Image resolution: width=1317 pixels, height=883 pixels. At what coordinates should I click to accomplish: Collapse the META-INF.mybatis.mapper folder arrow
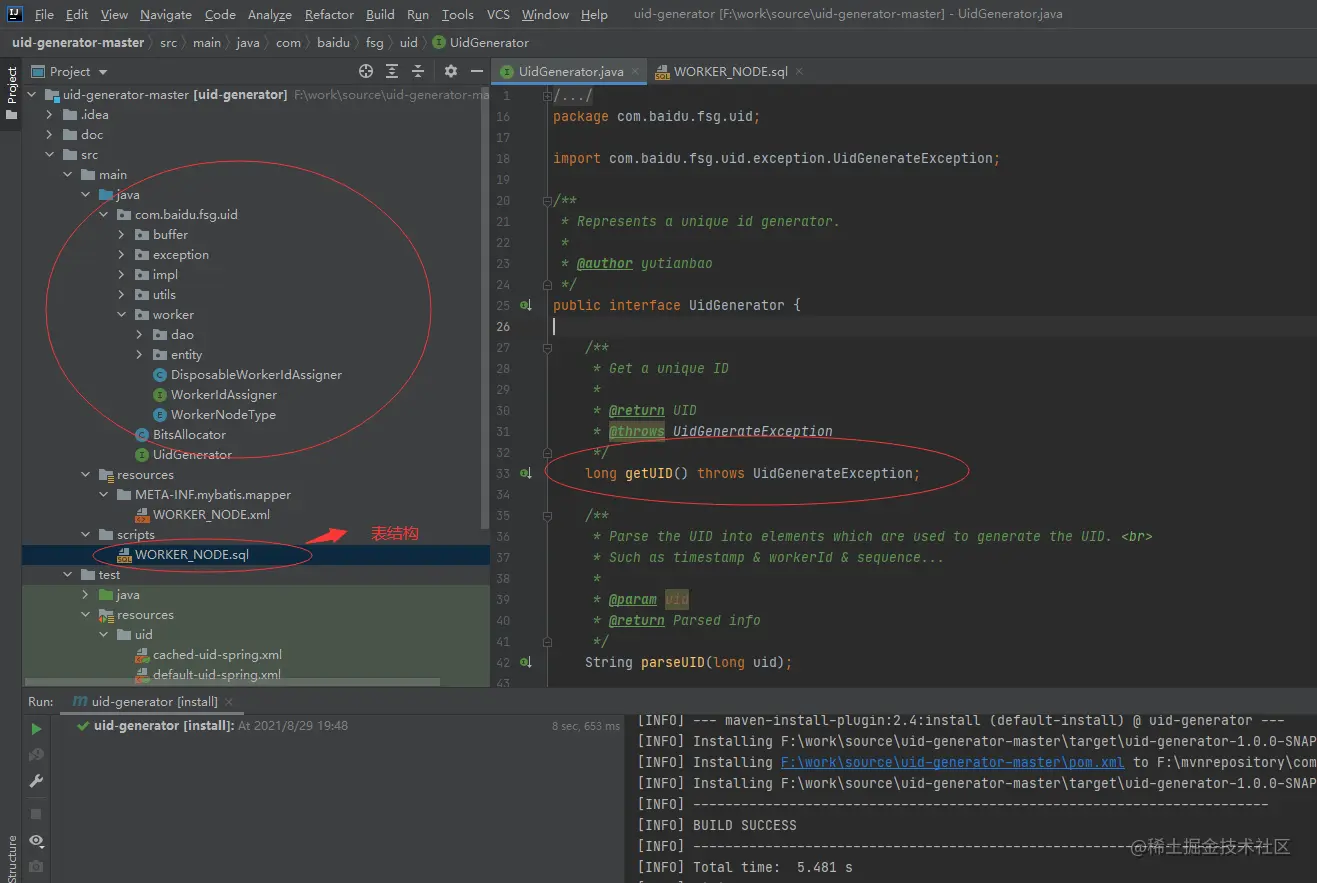point(103,494)
